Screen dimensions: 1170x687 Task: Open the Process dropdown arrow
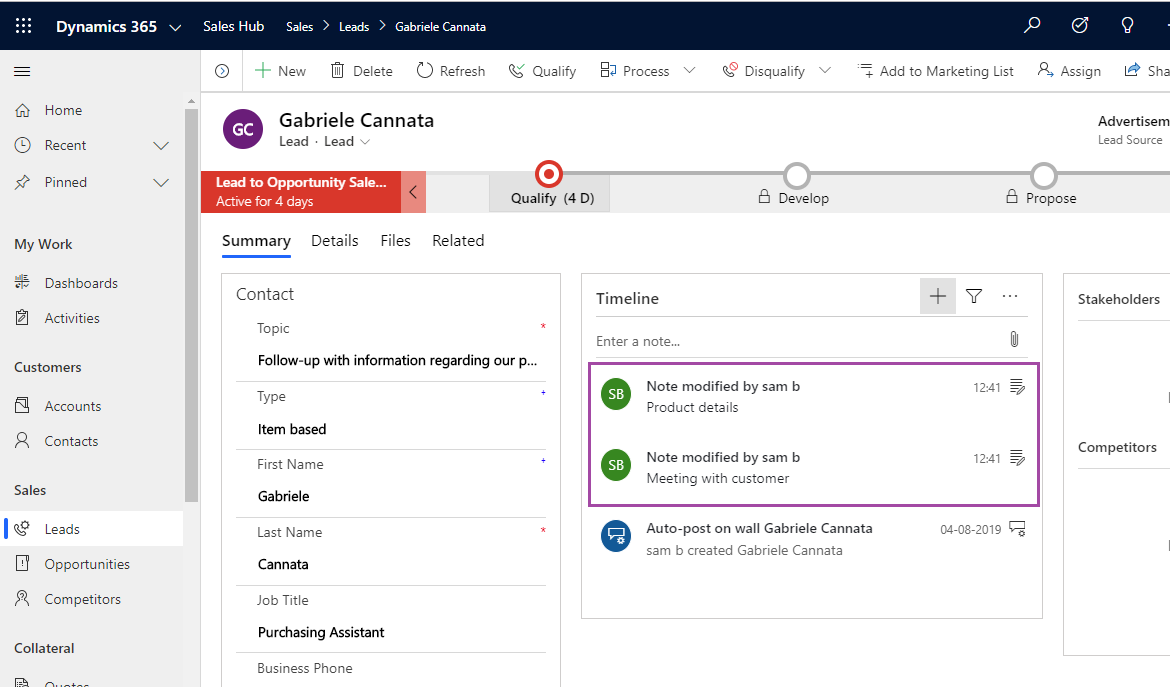[689, 71]
